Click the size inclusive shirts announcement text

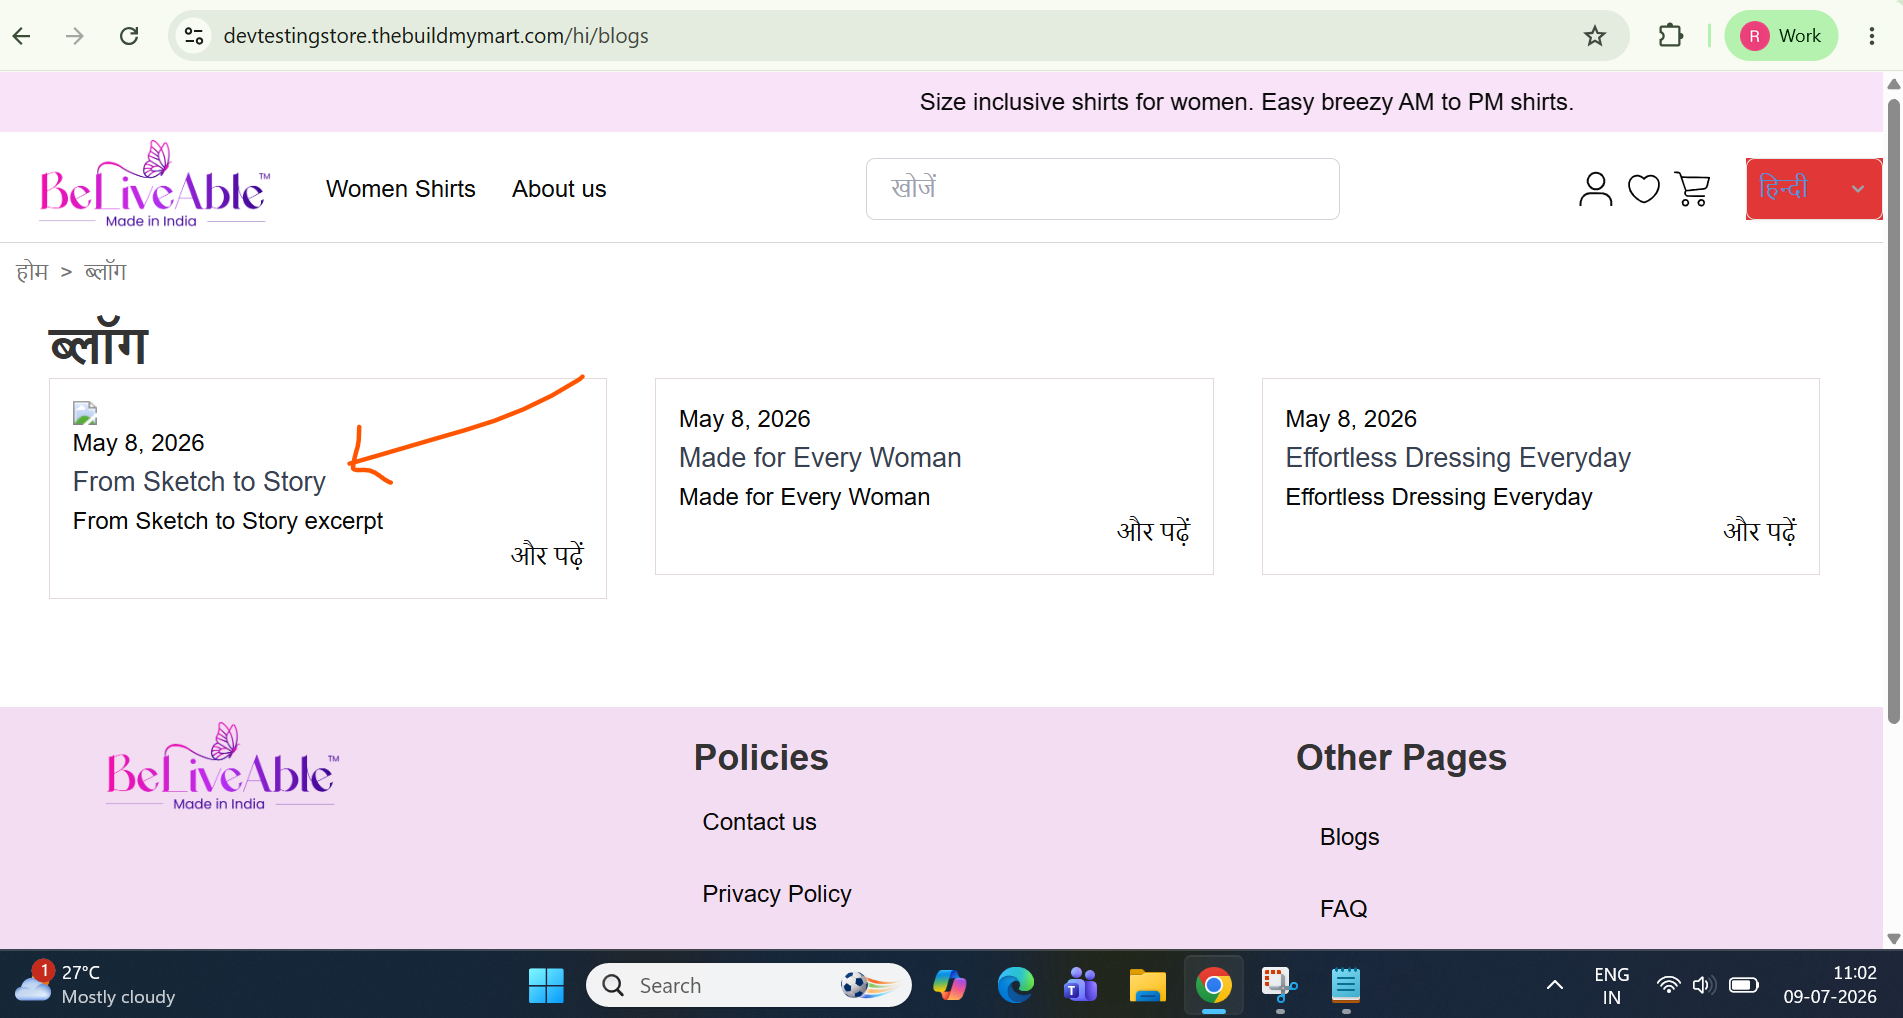tap(1246, 102)
